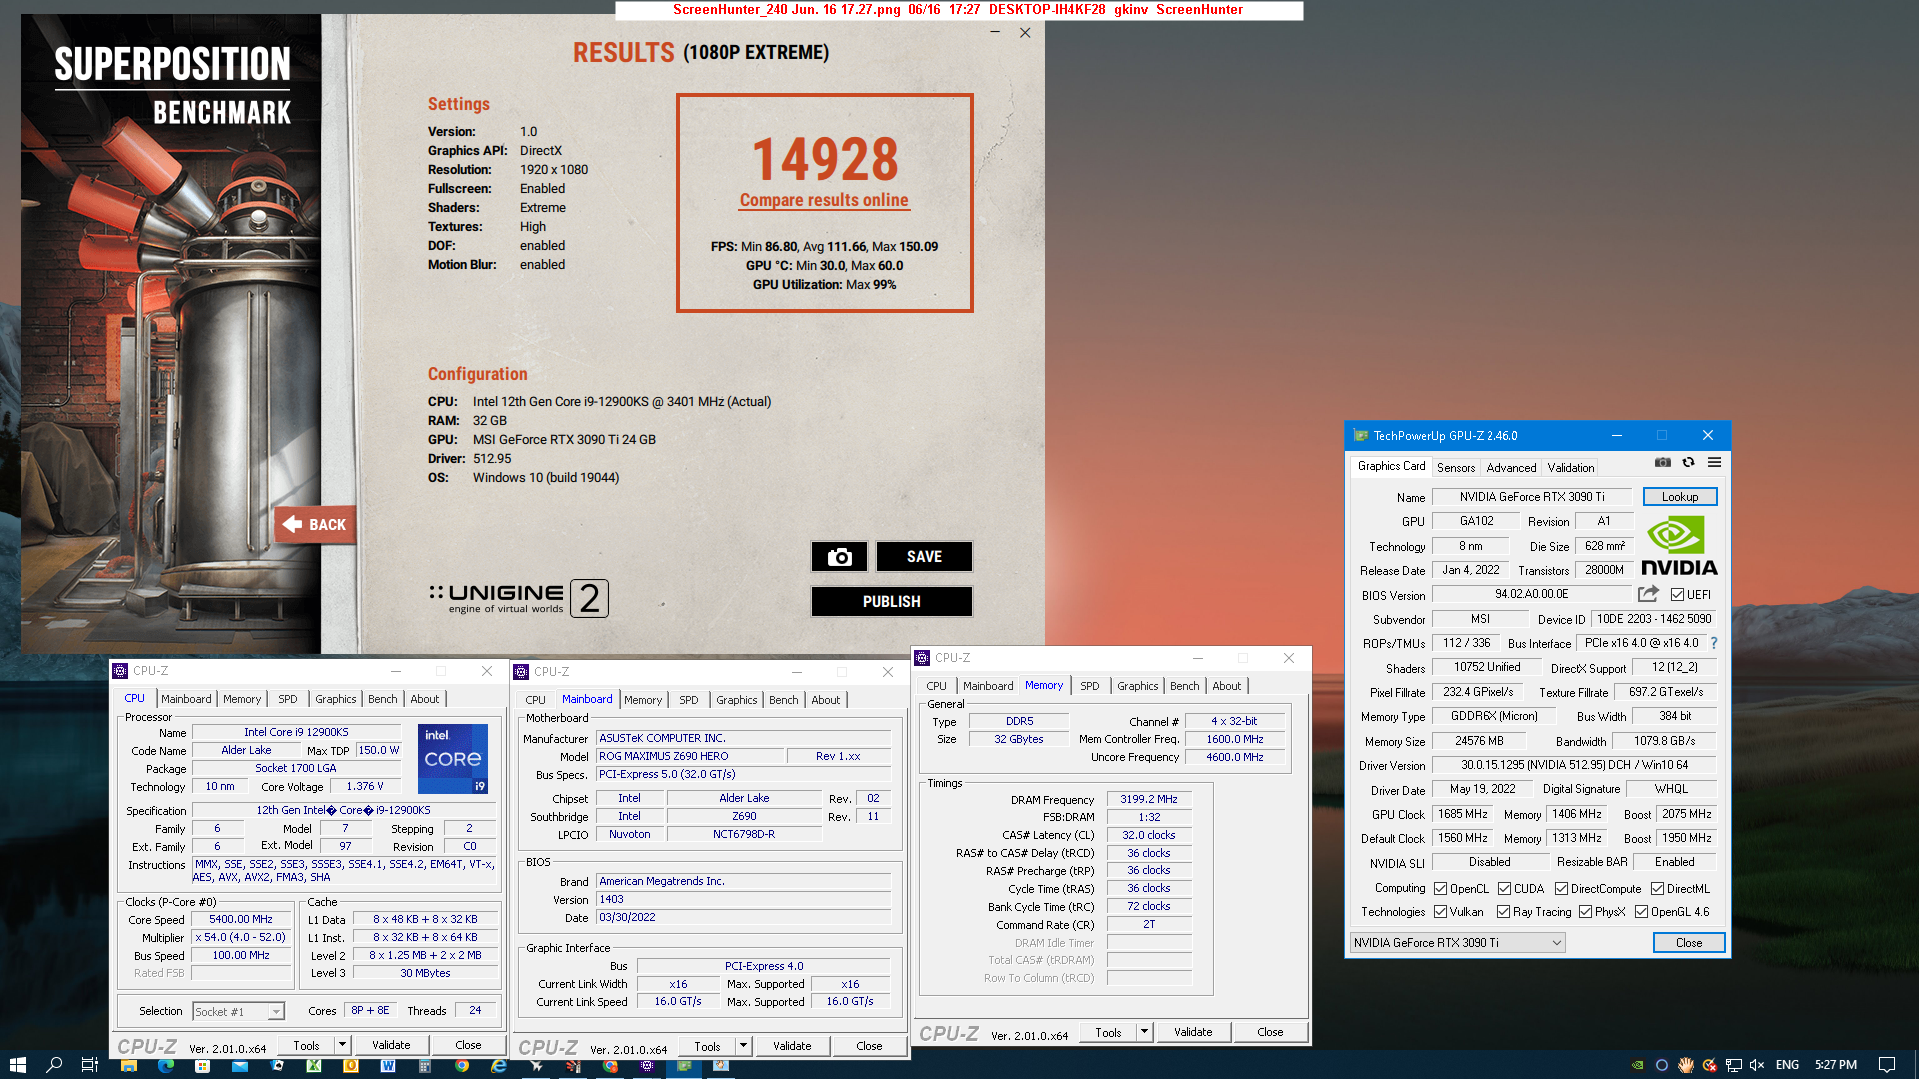The width and height of the screenshot is (1919, 1079).
Task: Toggle the PhysX checkbox
Action: [1585, 912]
